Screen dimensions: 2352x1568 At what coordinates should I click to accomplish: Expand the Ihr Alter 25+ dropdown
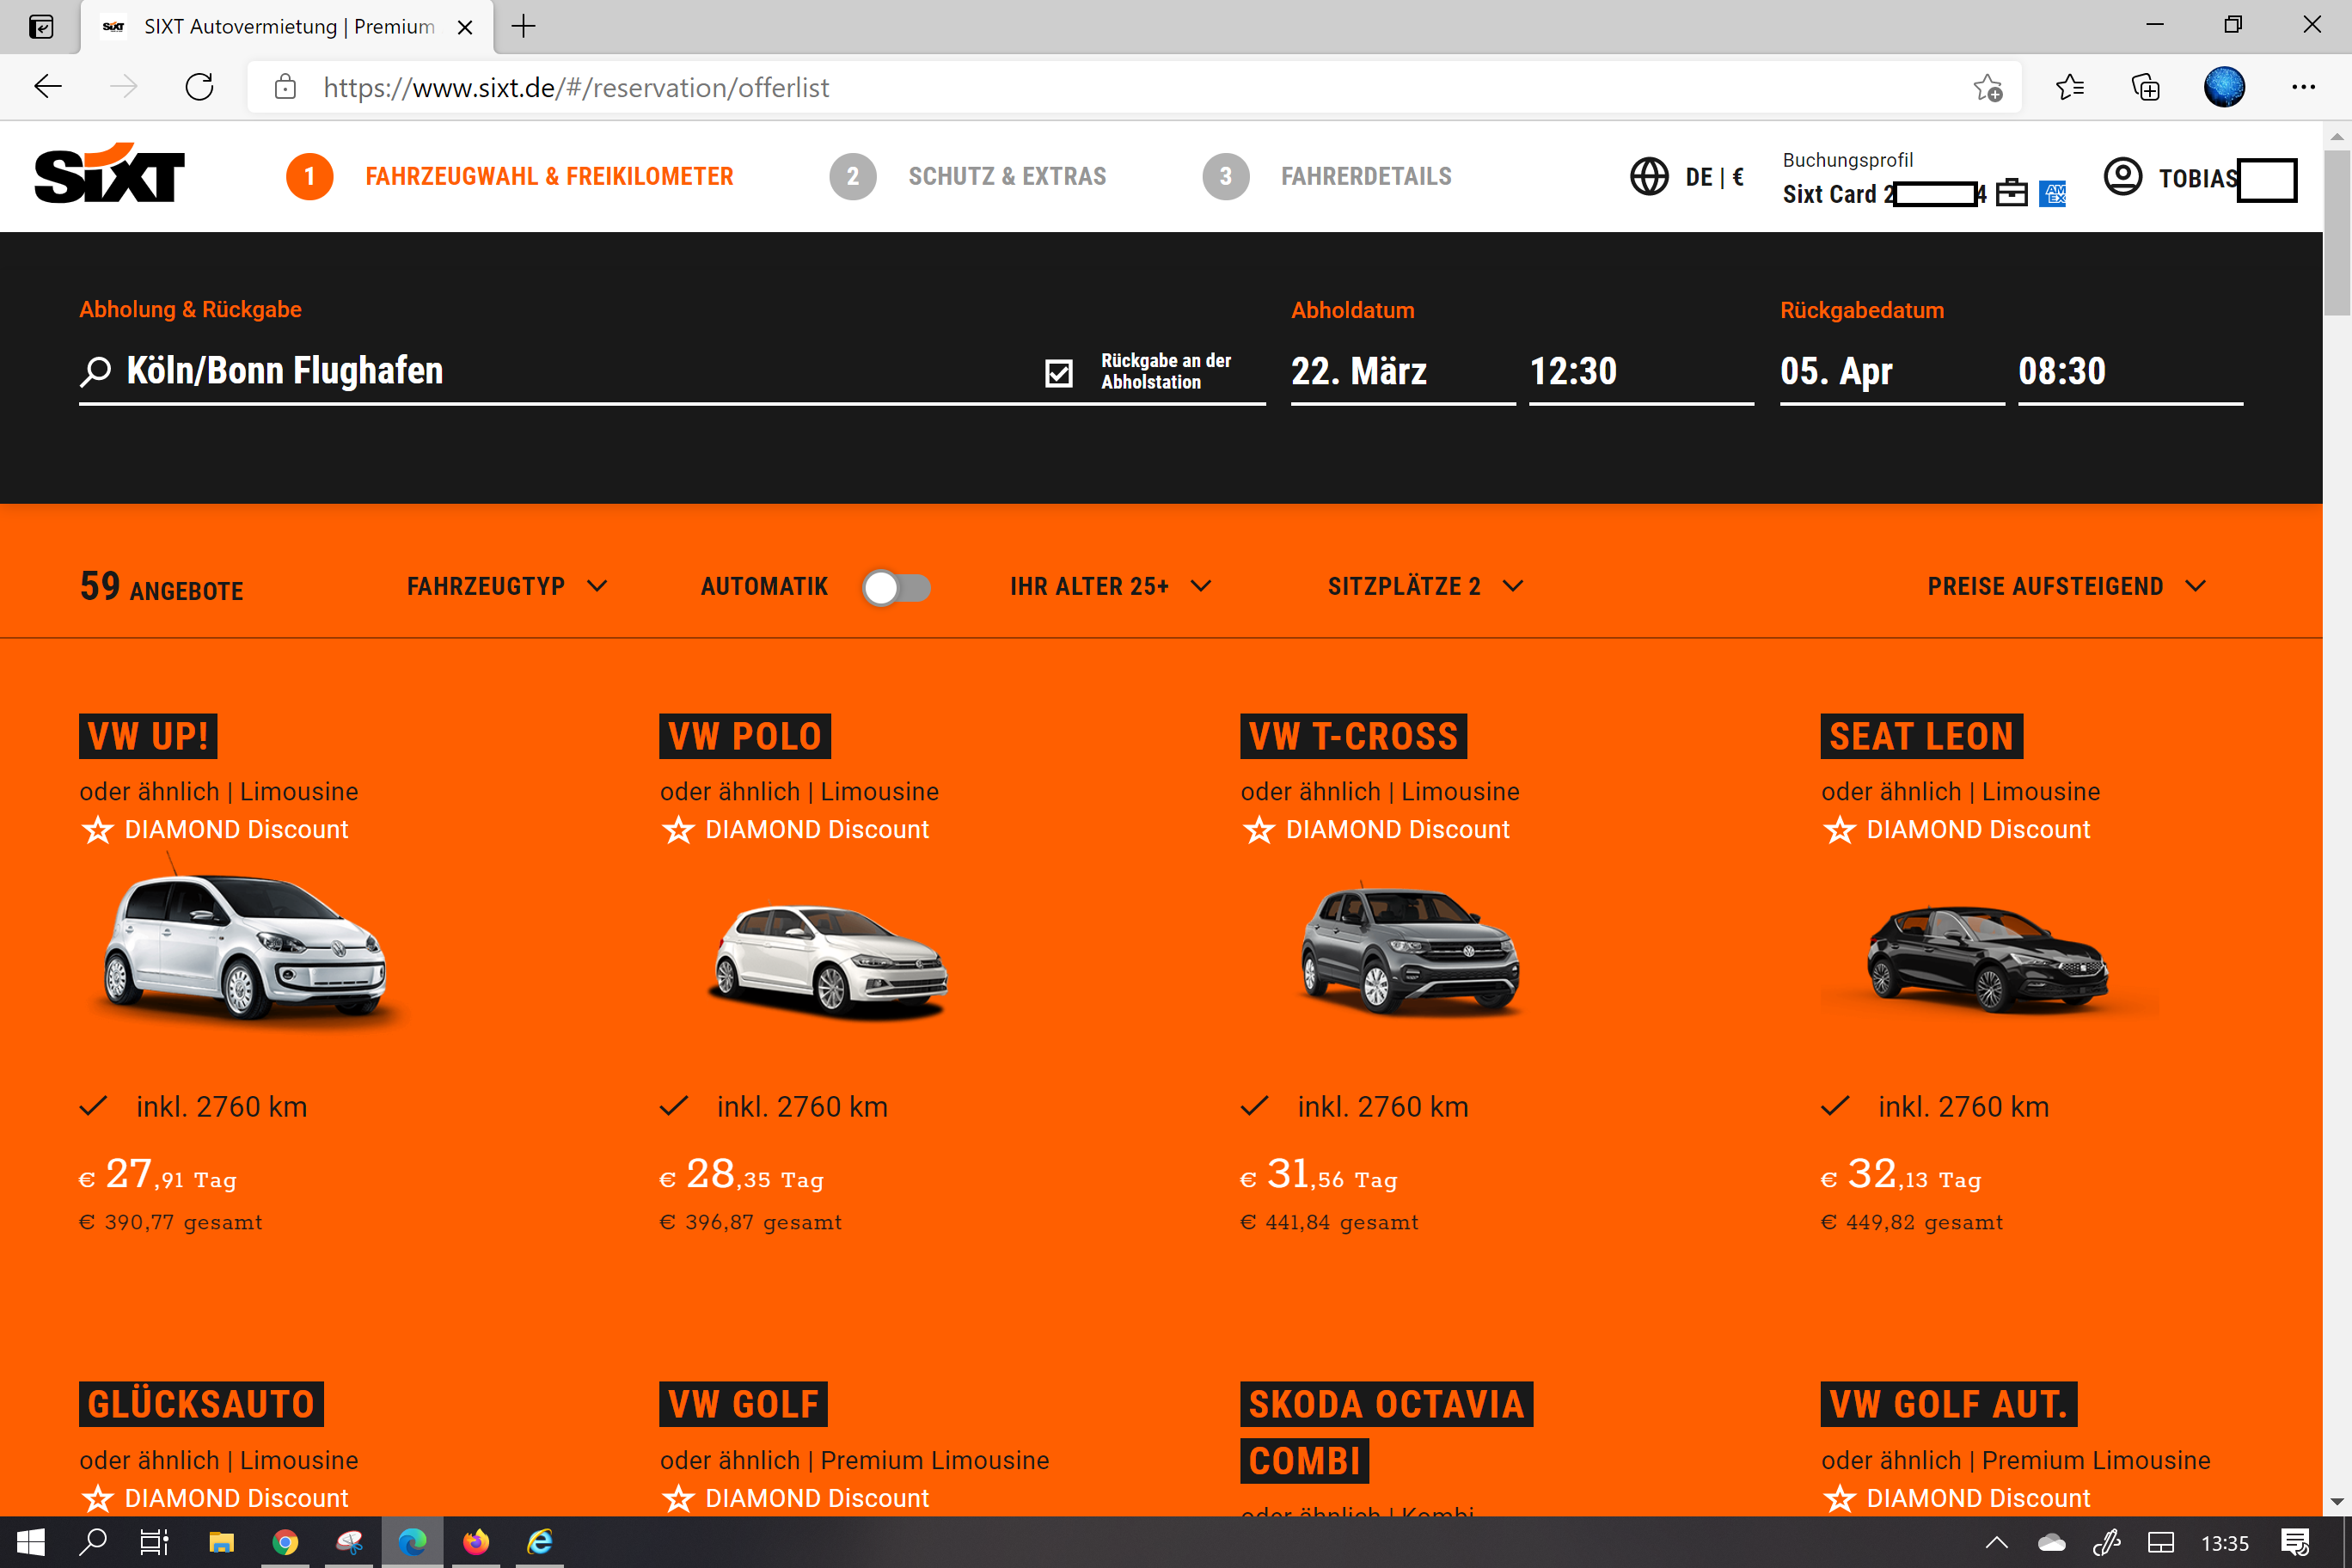[1111, 586]
